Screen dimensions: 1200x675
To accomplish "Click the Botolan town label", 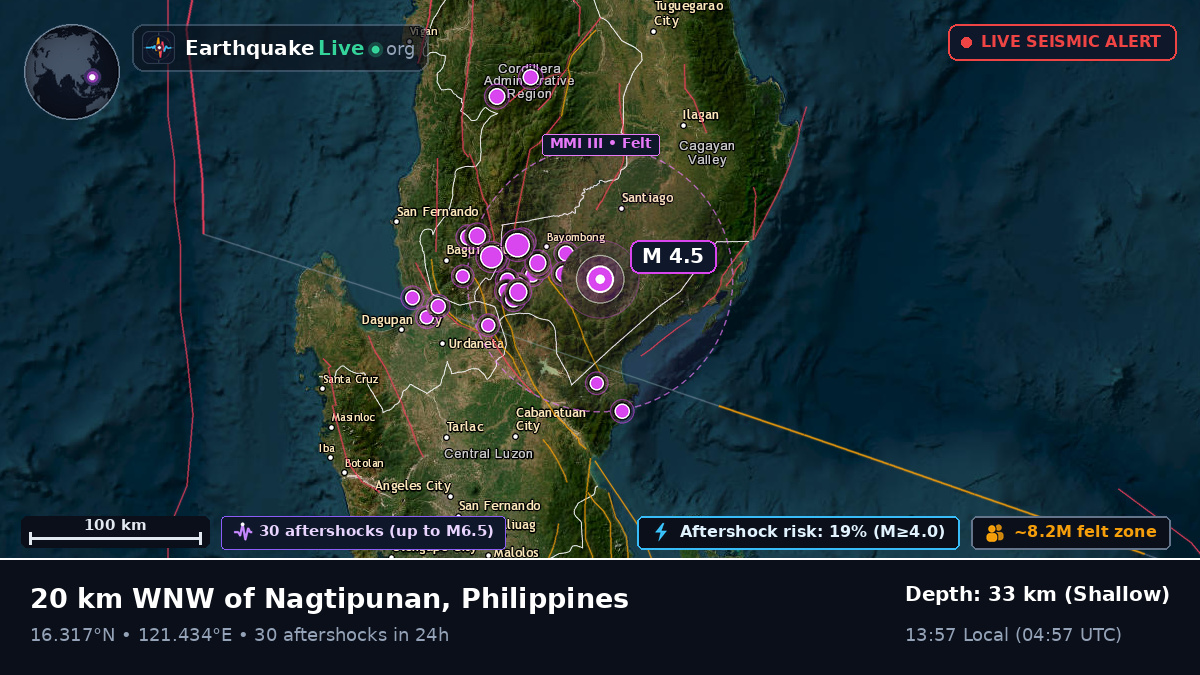I will (x=364, y=463).
